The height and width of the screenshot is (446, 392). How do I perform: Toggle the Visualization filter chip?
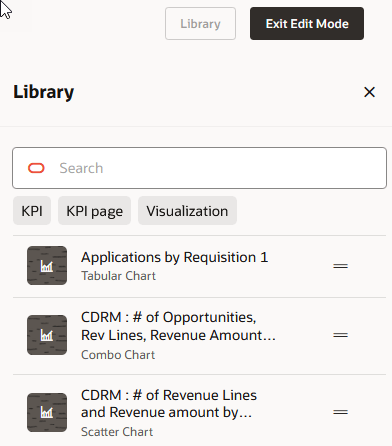click(187, 211)
